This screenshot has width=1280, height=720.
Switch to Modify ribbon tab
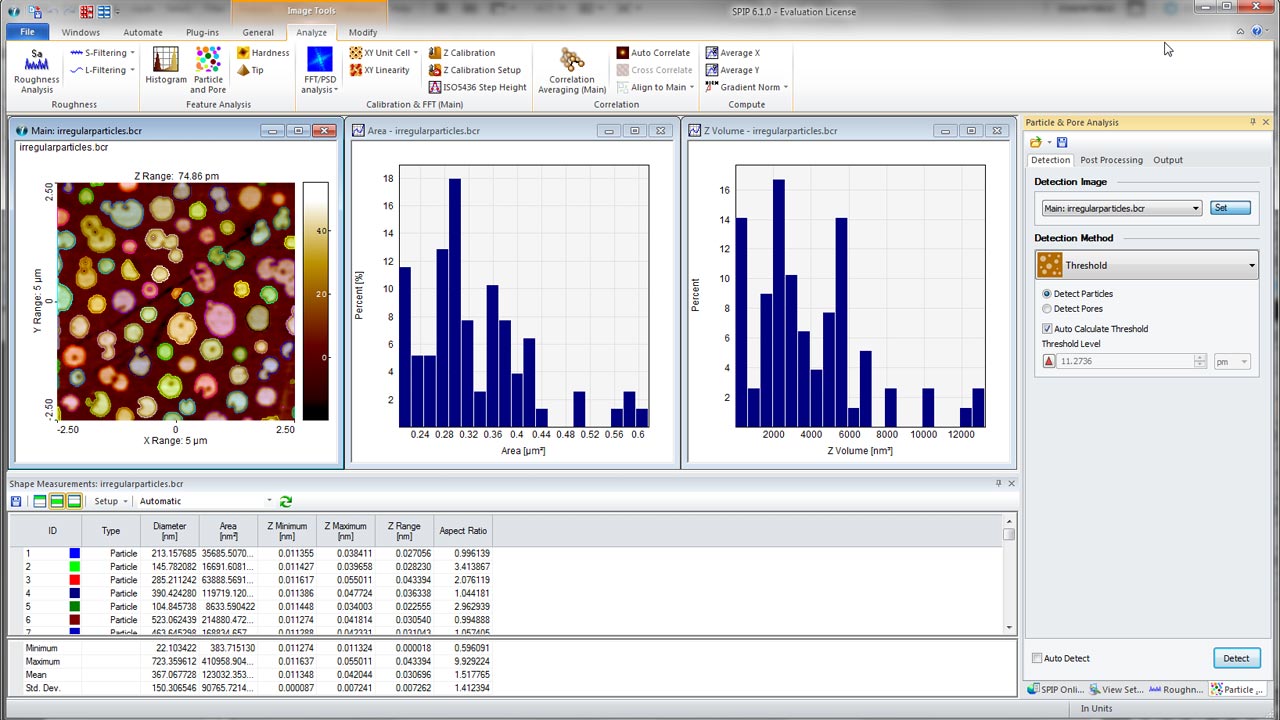(363, 32)
